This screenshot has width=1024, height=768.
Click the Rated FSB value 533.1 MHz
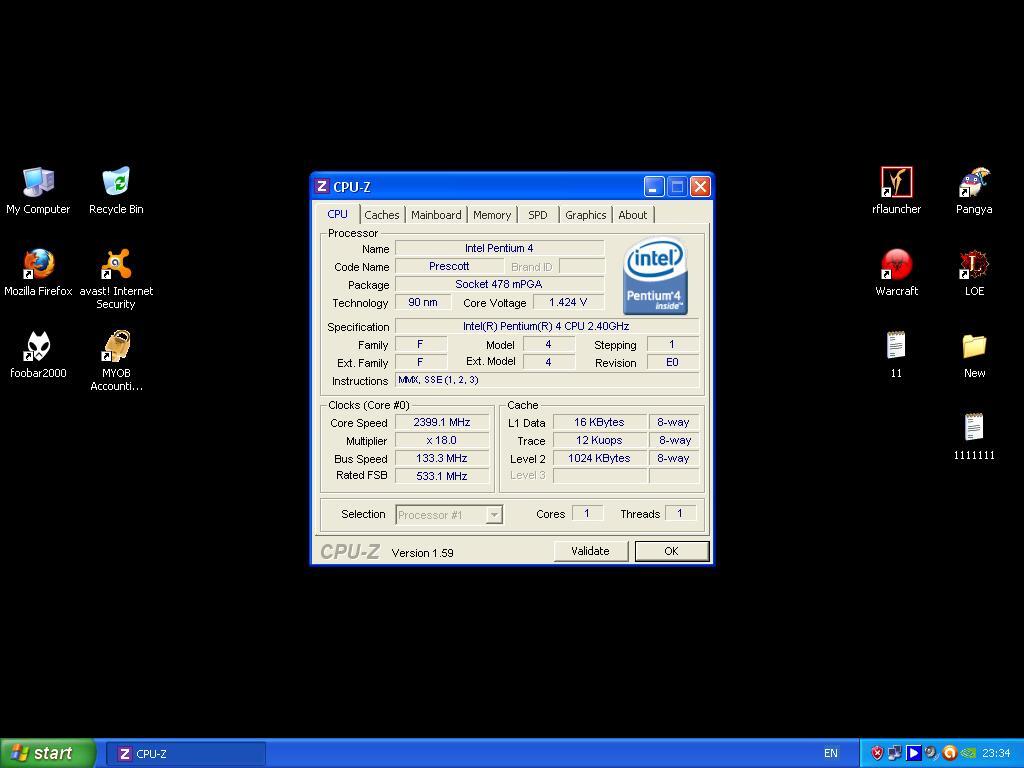click(442, 476)
